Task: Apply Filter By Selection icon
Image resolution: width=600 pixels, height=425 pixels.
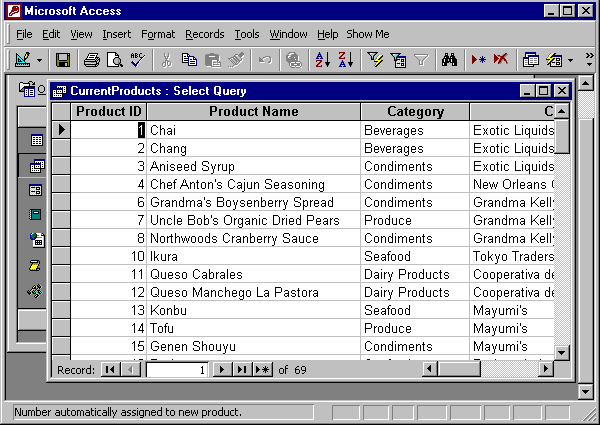Action: (x=375, y=60)
